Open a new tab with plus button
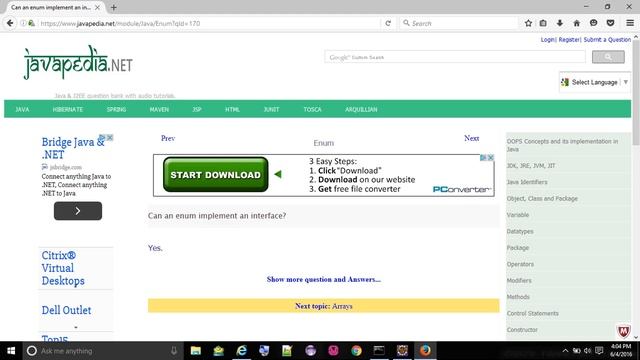This screenshot has width=640, height=360. 113,7
